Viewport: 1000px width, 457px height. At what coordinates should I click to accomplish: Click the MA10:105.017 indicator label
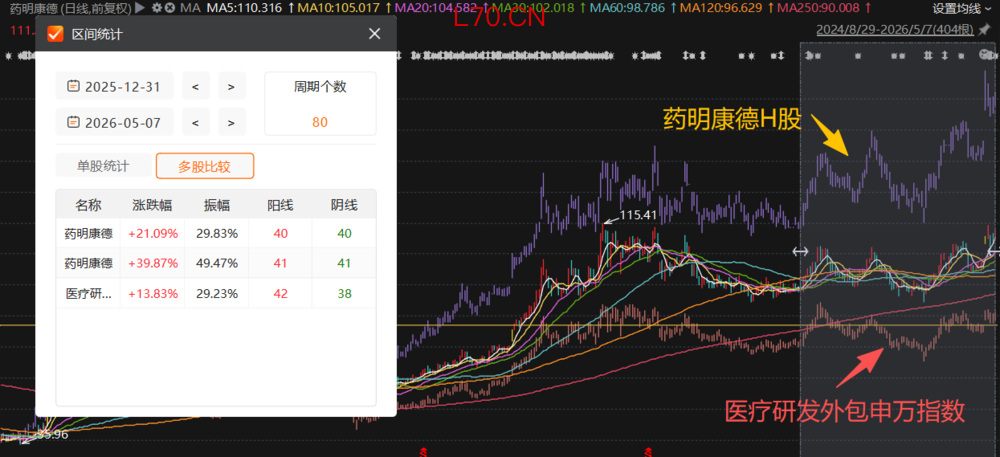point(340,8)
